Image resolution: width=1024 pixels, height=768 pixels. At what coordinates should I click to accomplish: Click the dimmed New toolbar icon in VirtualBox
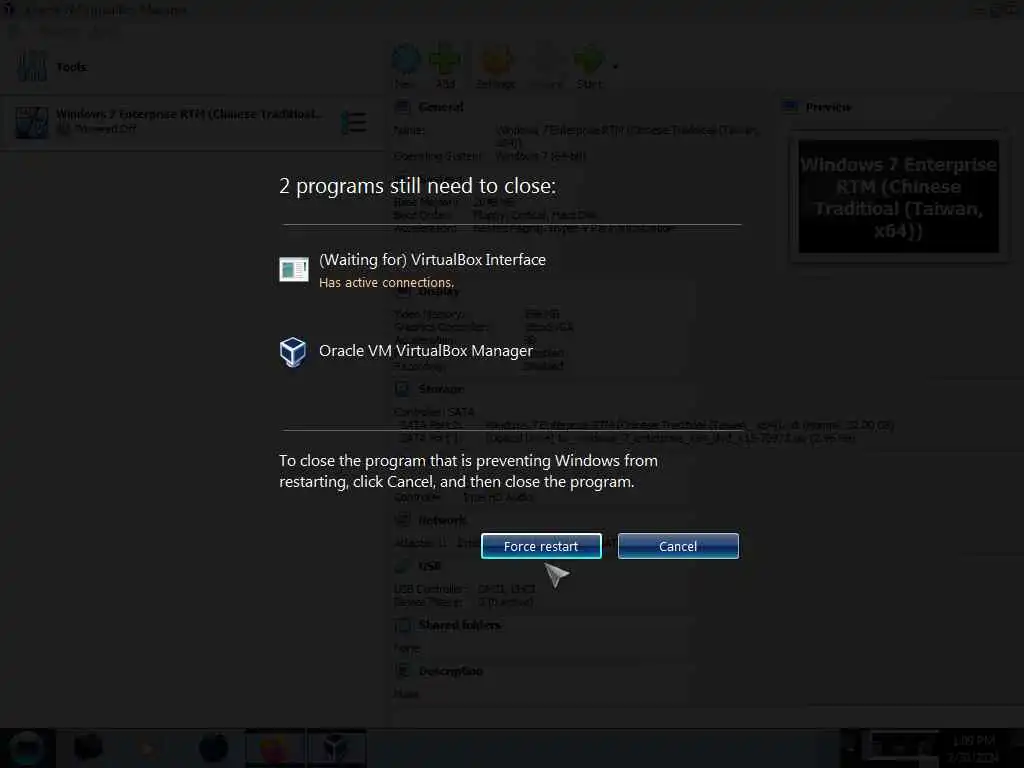point(406,67)
